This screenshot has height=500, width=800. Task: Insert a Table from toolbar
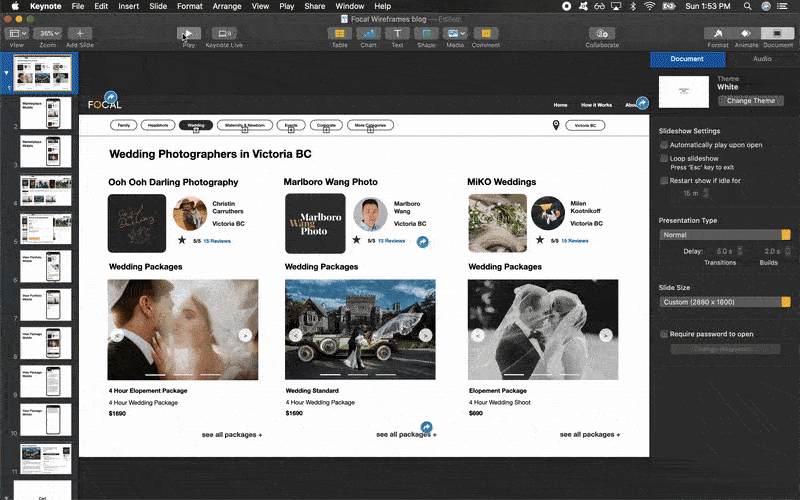point(340,33)
